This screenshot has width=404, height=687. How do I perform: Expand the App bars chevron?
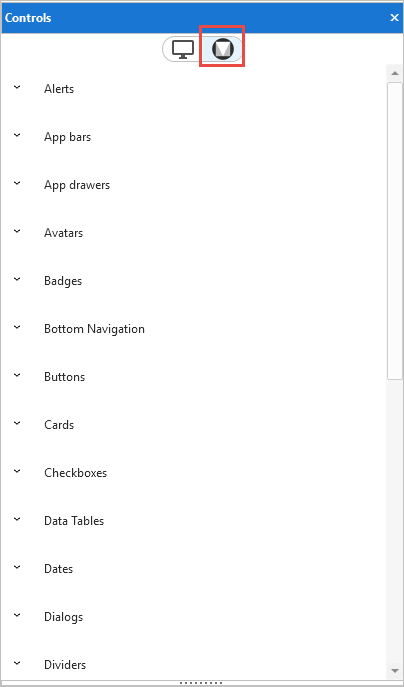pos(17,135)
